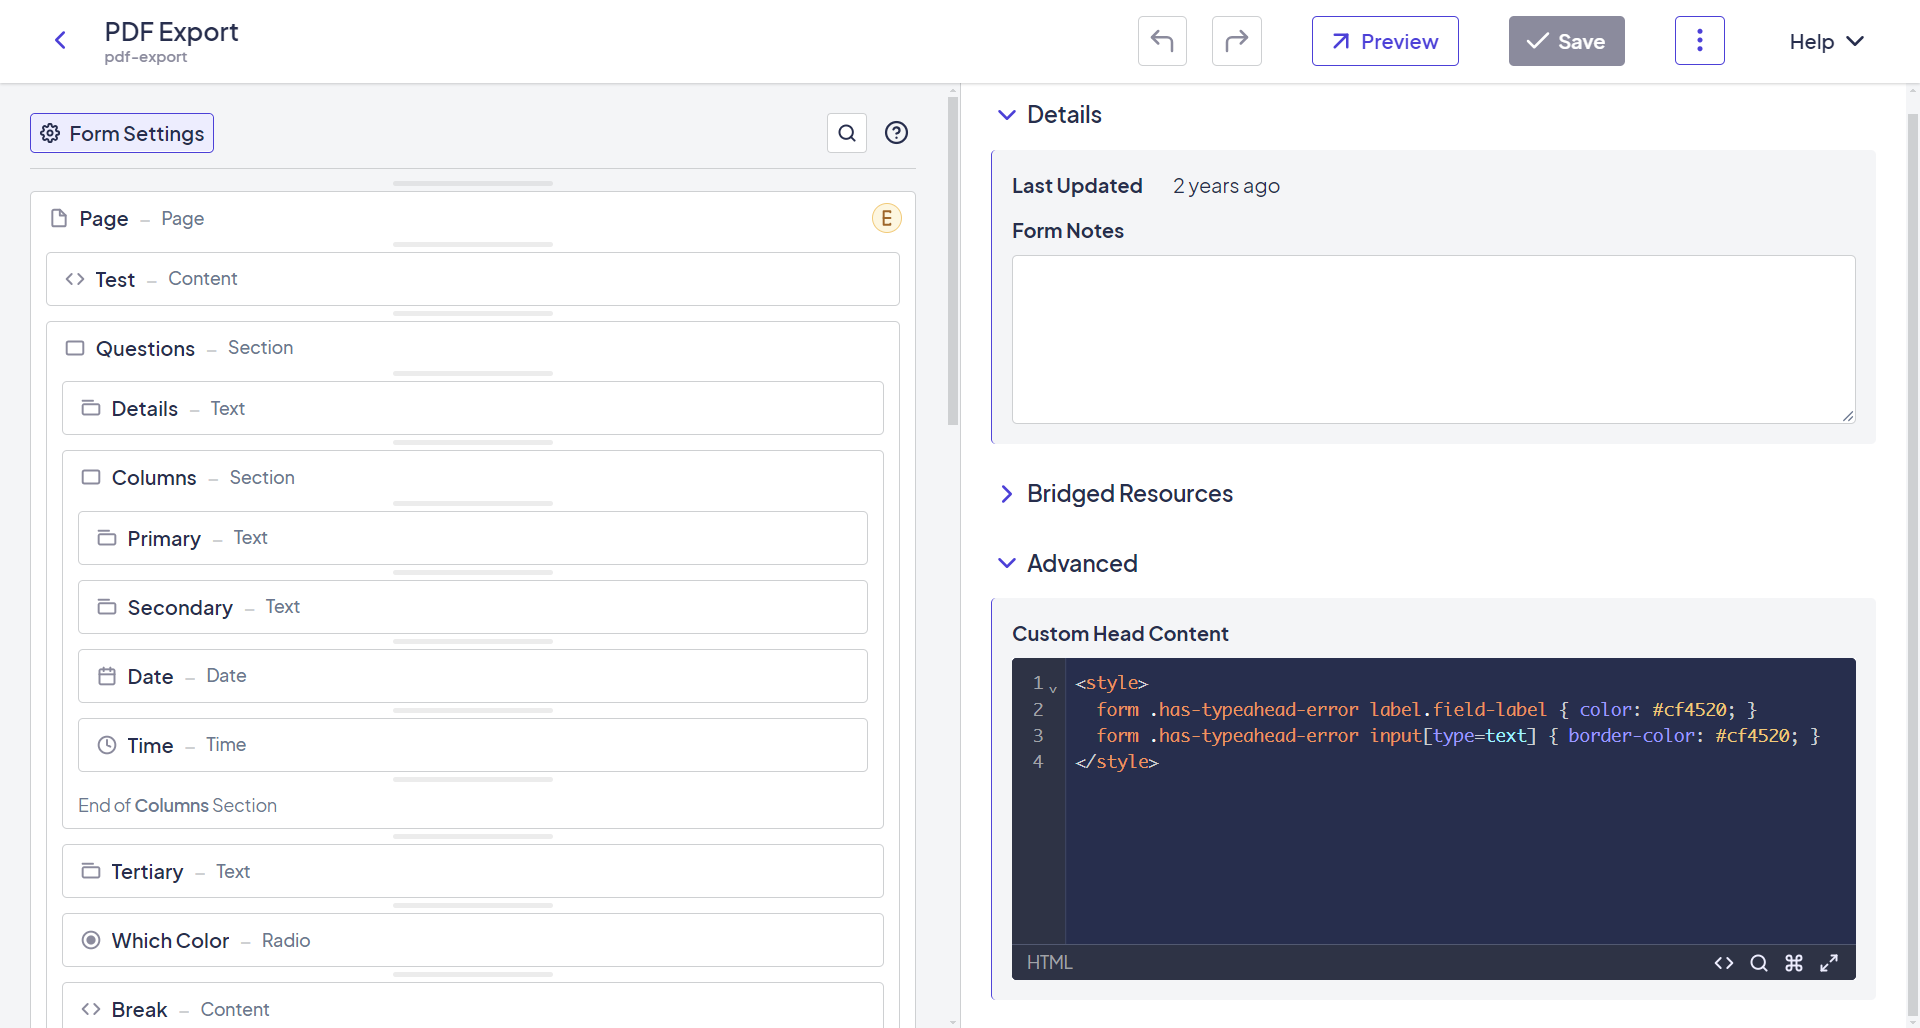Click the search icon above the form tree
1920x1028 pixels.
[847, 133]
